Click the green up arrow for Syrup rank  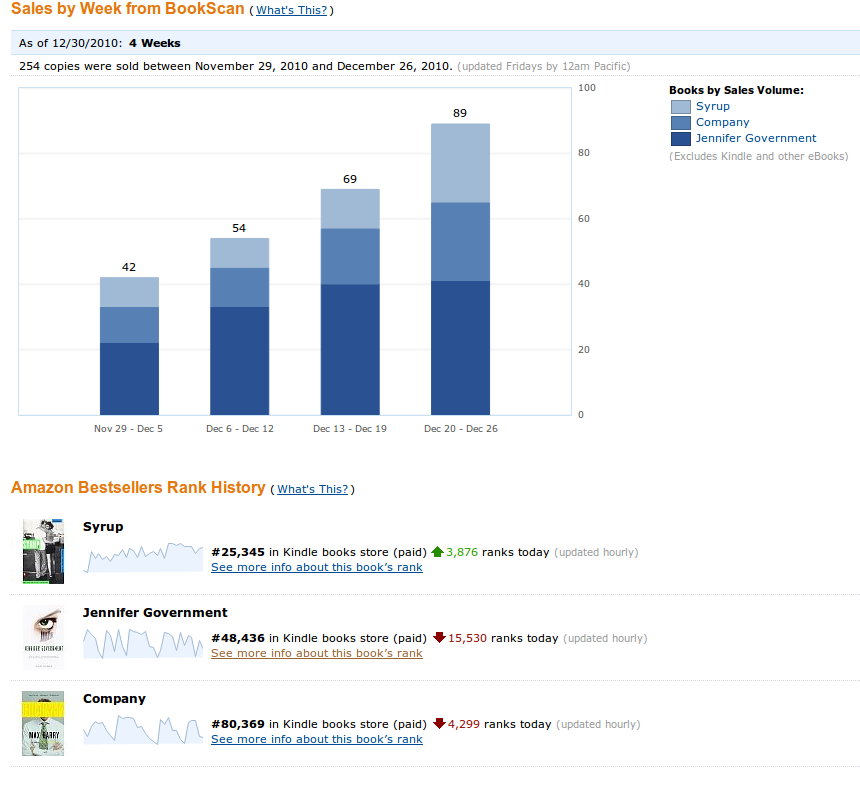tap(437, 552)
